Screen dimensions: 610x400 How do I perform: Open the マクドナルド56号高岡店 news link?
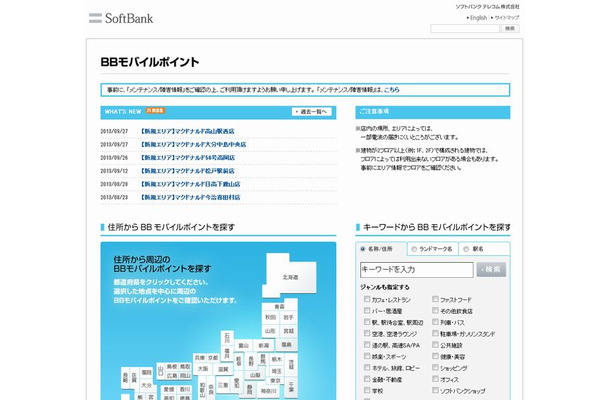tap(188, 158)
